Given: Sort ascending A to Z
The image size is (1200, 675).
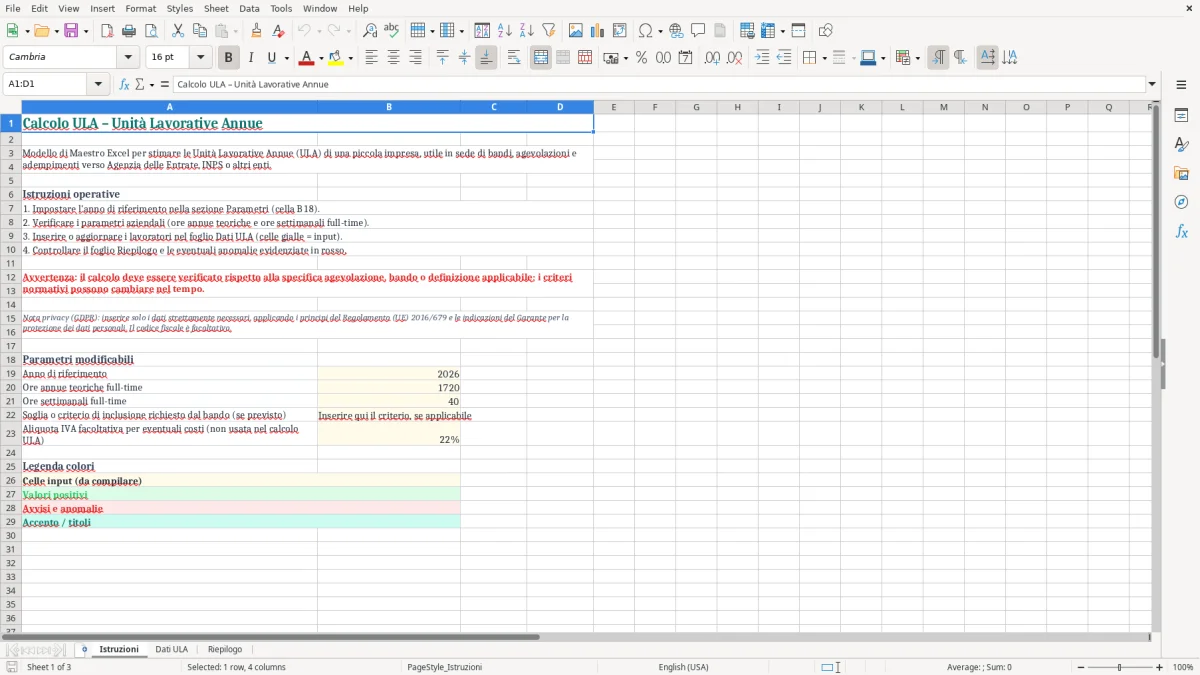Looking at the screenshot, I should click(x=505, y=31).
